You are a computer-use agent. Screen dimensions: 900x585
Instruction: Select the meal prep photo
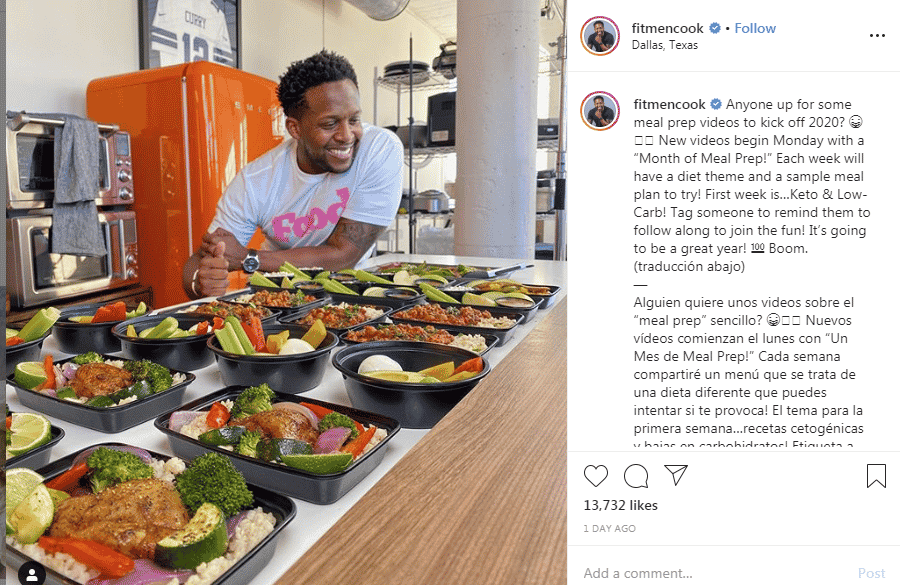(286, 293)
